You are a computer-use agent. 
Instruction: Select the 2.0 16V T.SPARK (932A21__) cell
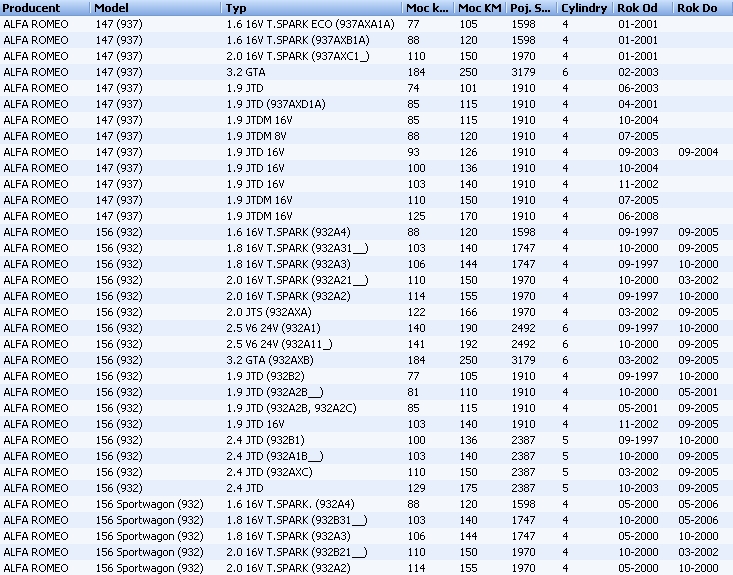click(x=297, y=280)
